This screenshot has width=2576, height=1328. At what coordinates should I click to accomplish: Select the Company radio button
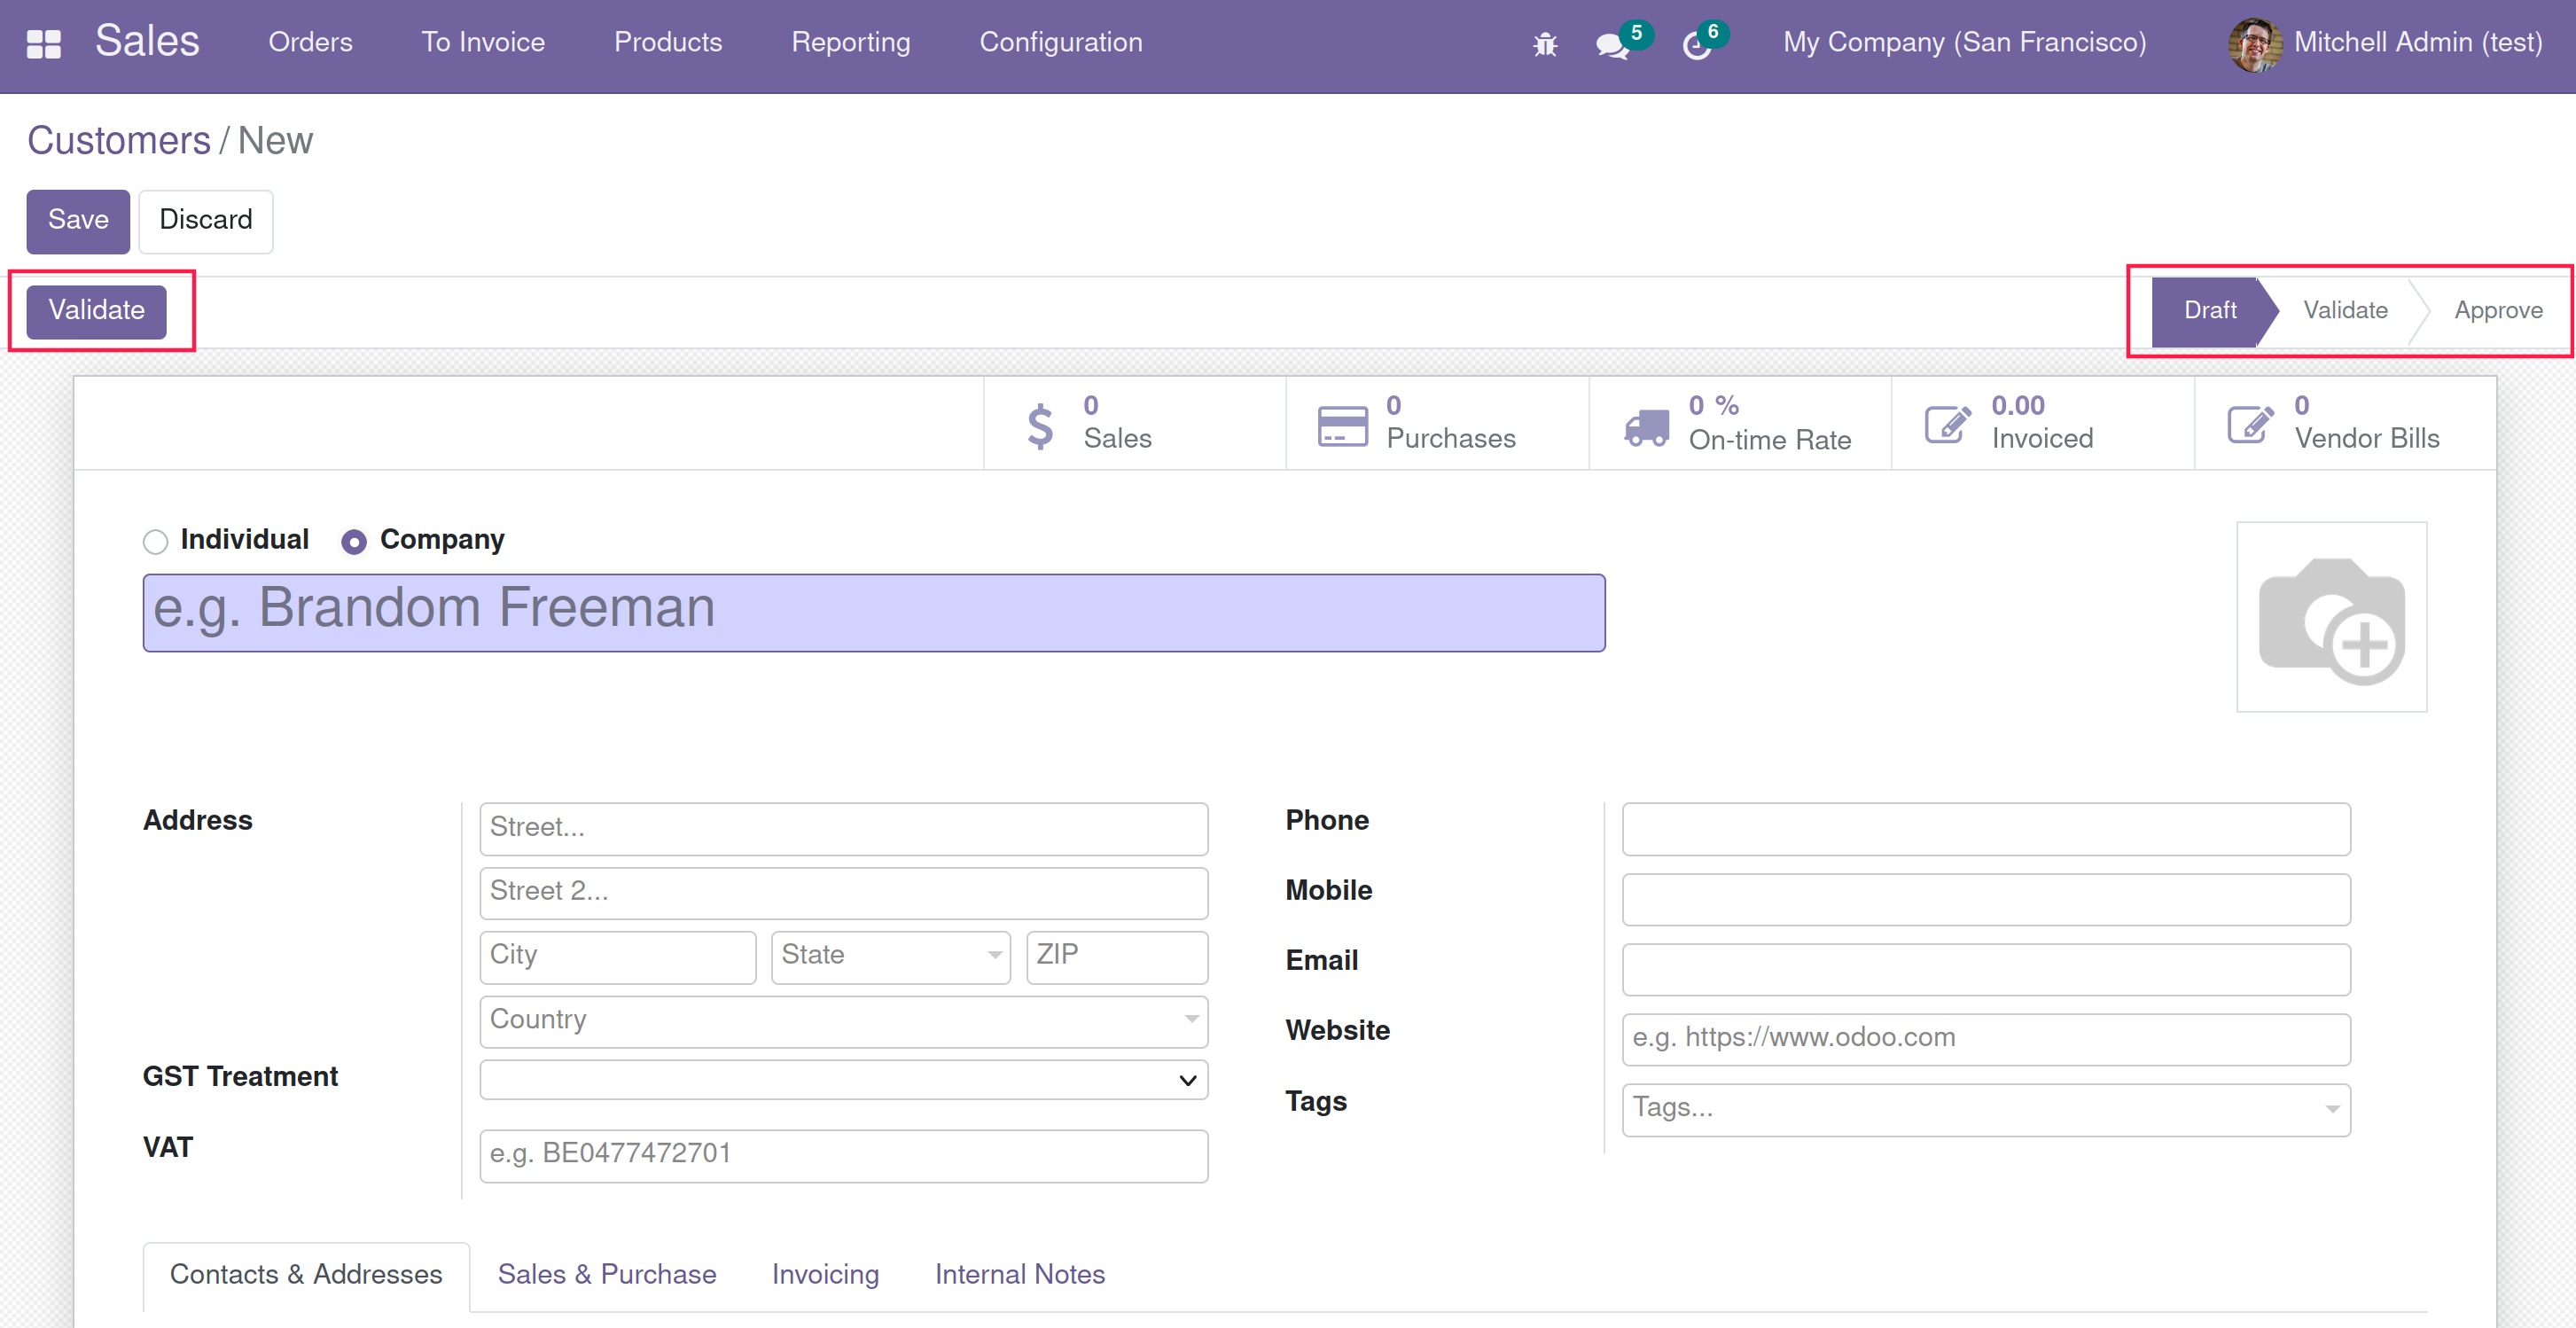354,542
